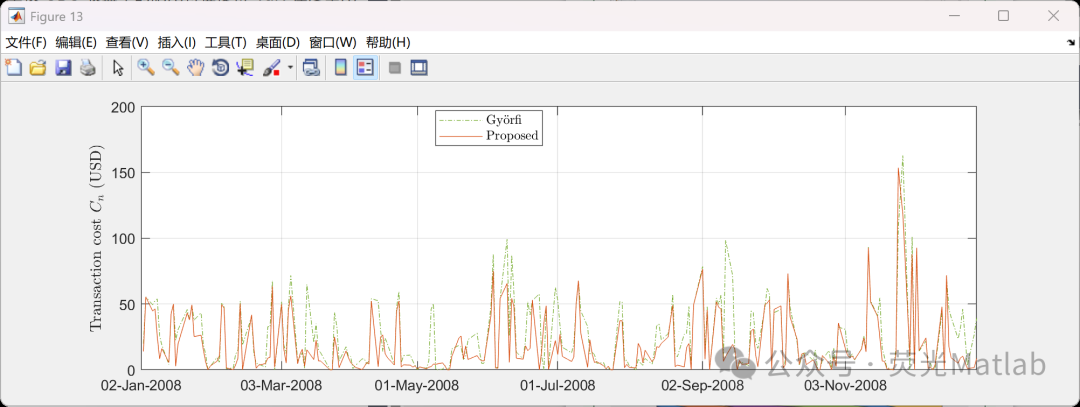This screenshot has width=1080, height=407.
Task: Open the 插入(I) menu
Action: (177, 43)
